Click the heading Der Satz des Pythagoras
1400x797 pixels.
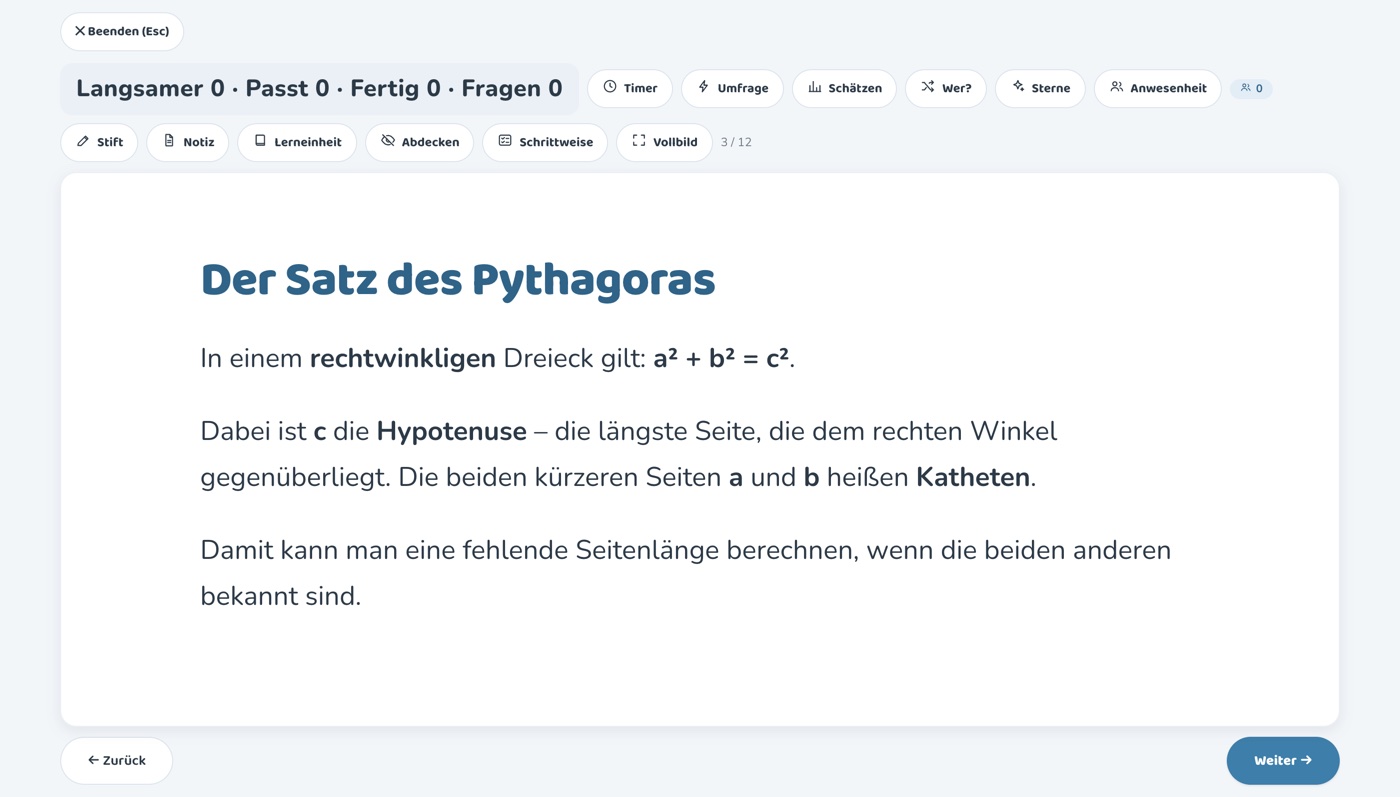458,280
